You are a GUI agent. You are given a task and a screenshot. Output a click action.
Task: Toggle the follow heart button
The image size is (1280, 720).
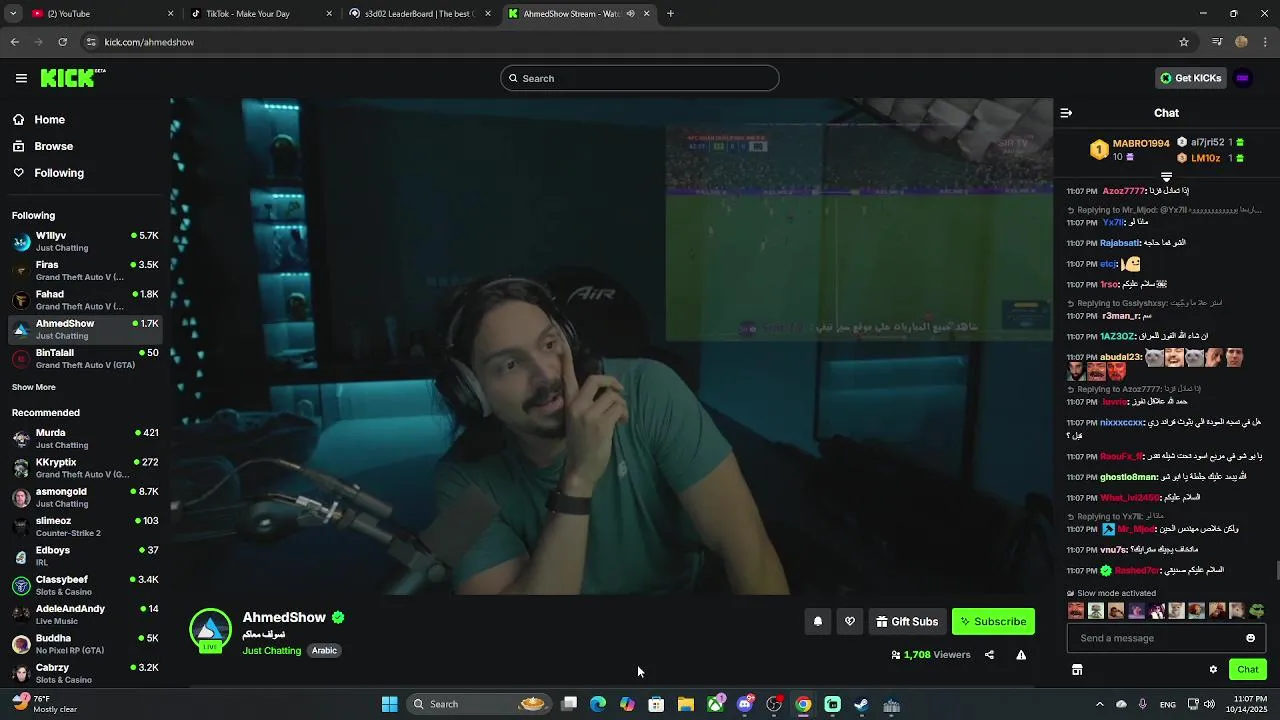(850, 621)
